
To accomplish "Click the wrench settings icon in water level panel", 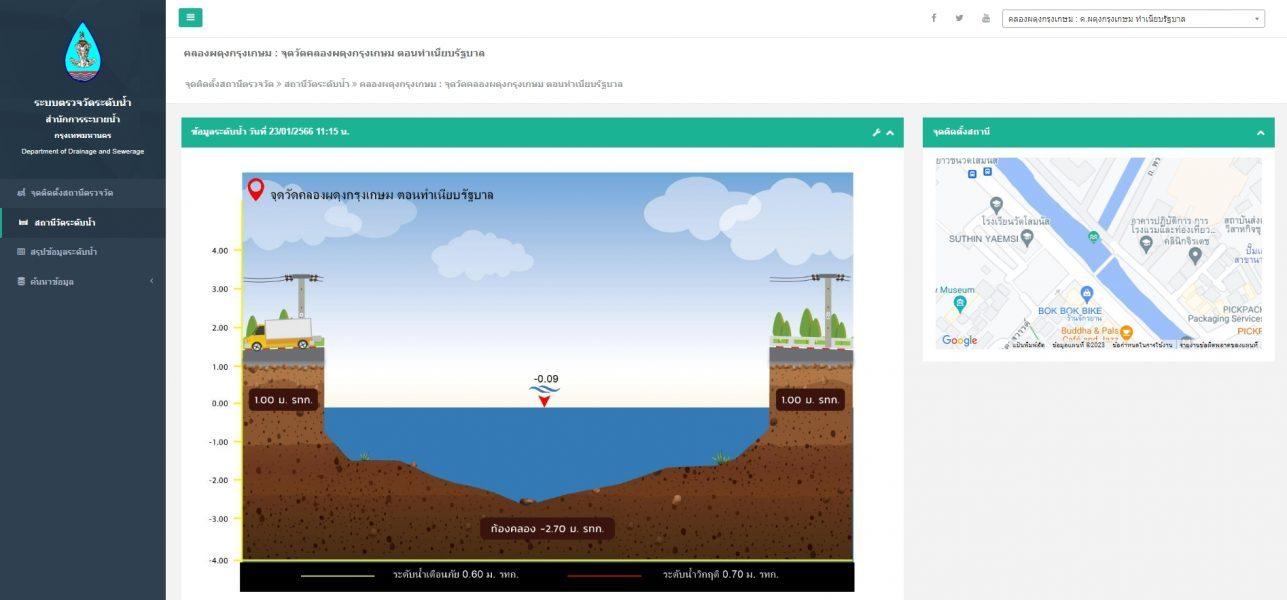I will tap(876, 132).
